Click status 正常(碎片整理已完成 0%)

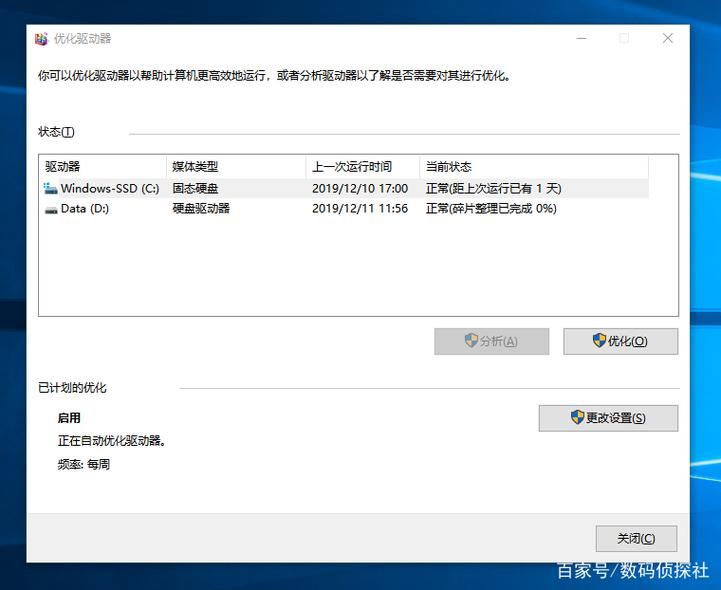492,209
